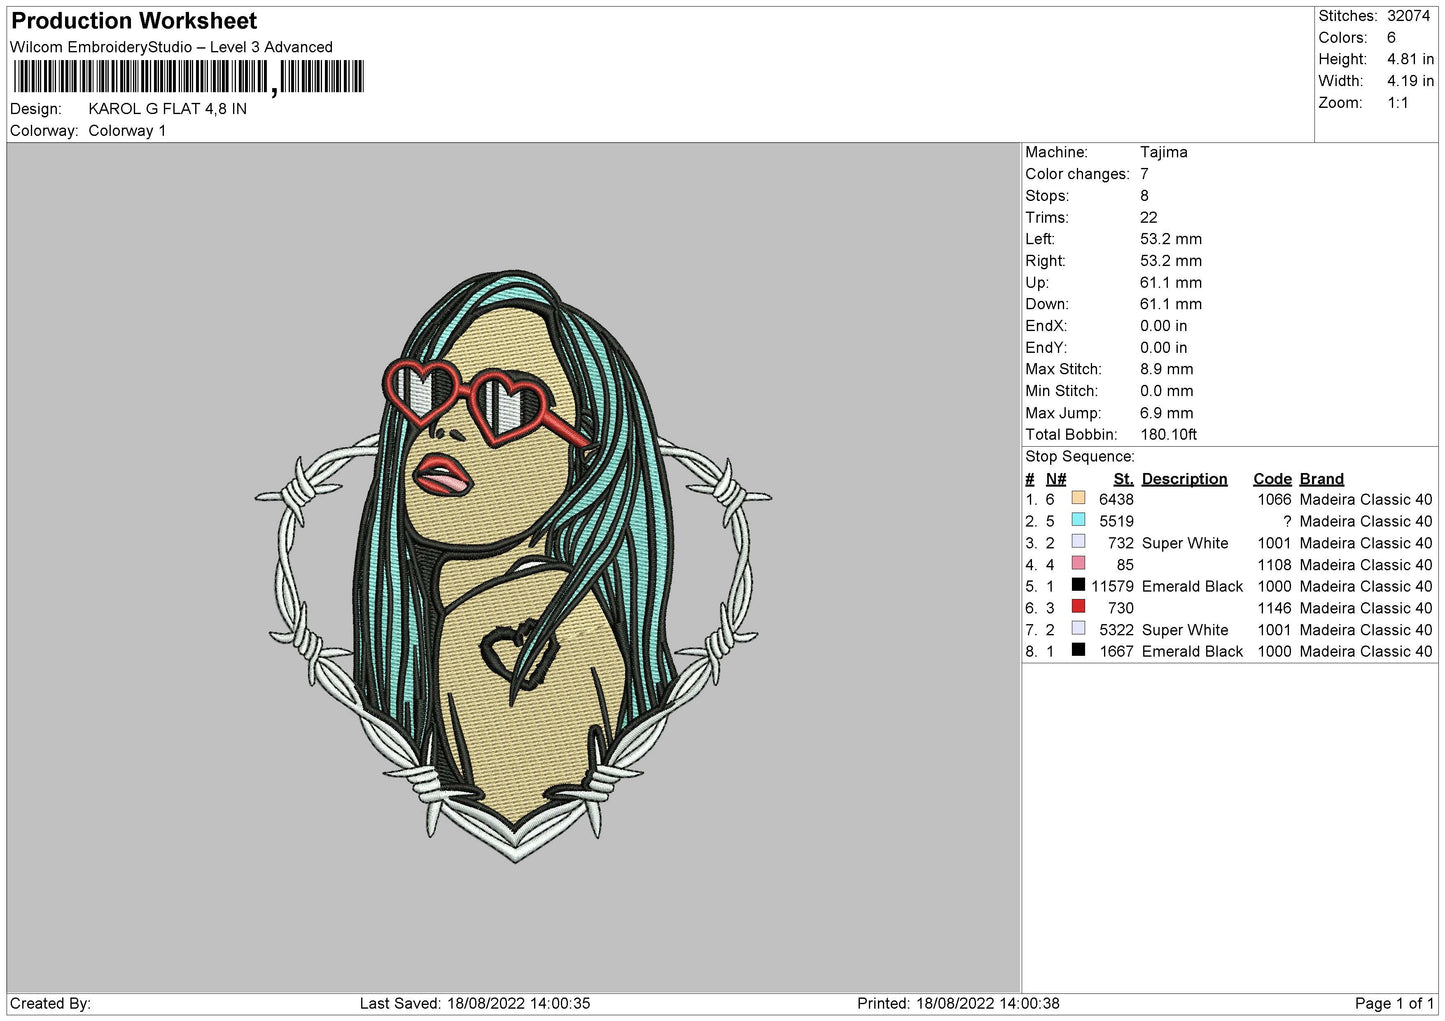The height and width of the screenshot is (1021, 1445).
Task: Click the Max Stitch value "8.9 mm"
Action: click(1167, 369)
